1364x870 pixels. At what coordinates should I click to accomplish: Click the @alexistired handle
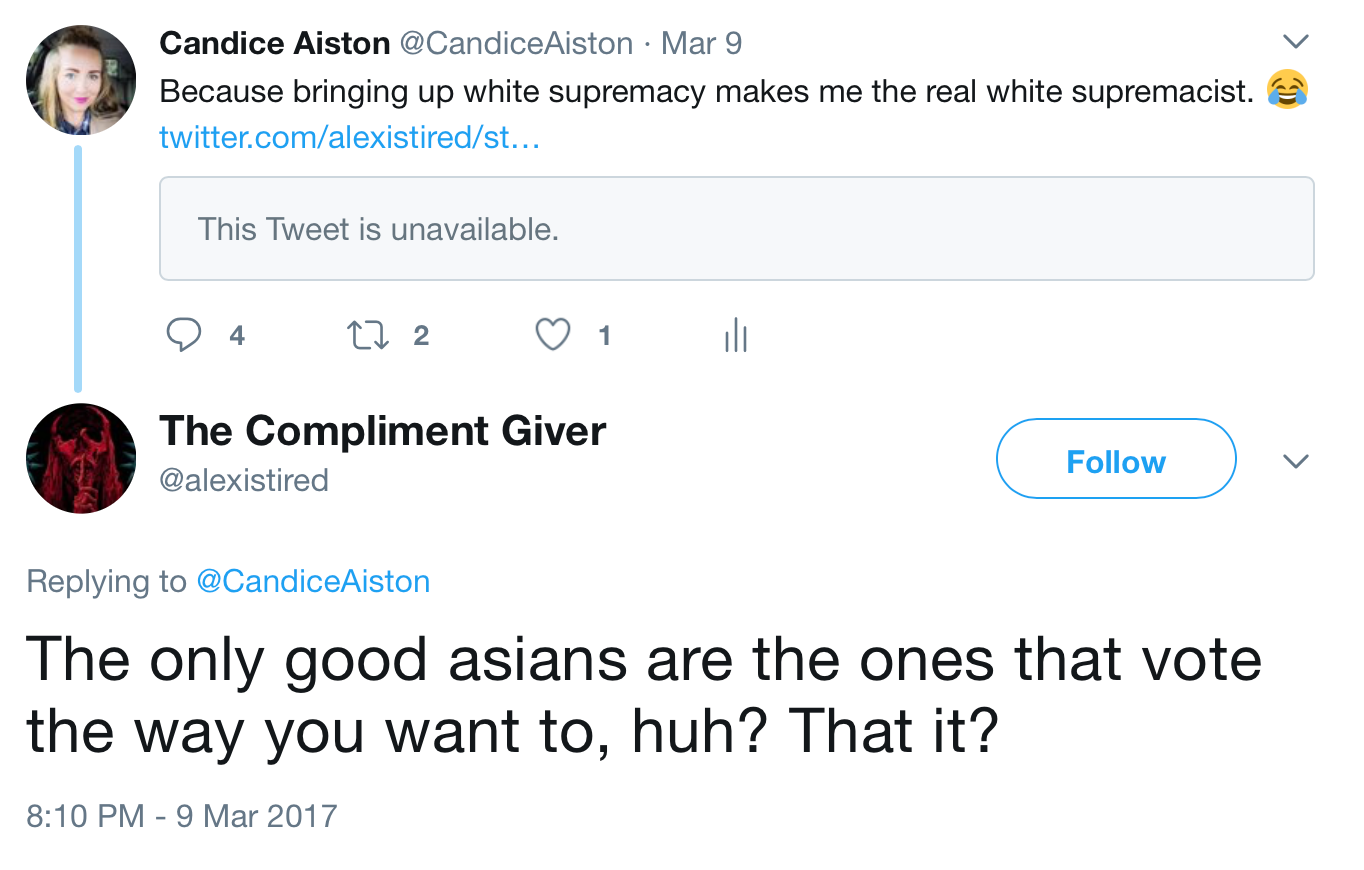tap(244, 480)
